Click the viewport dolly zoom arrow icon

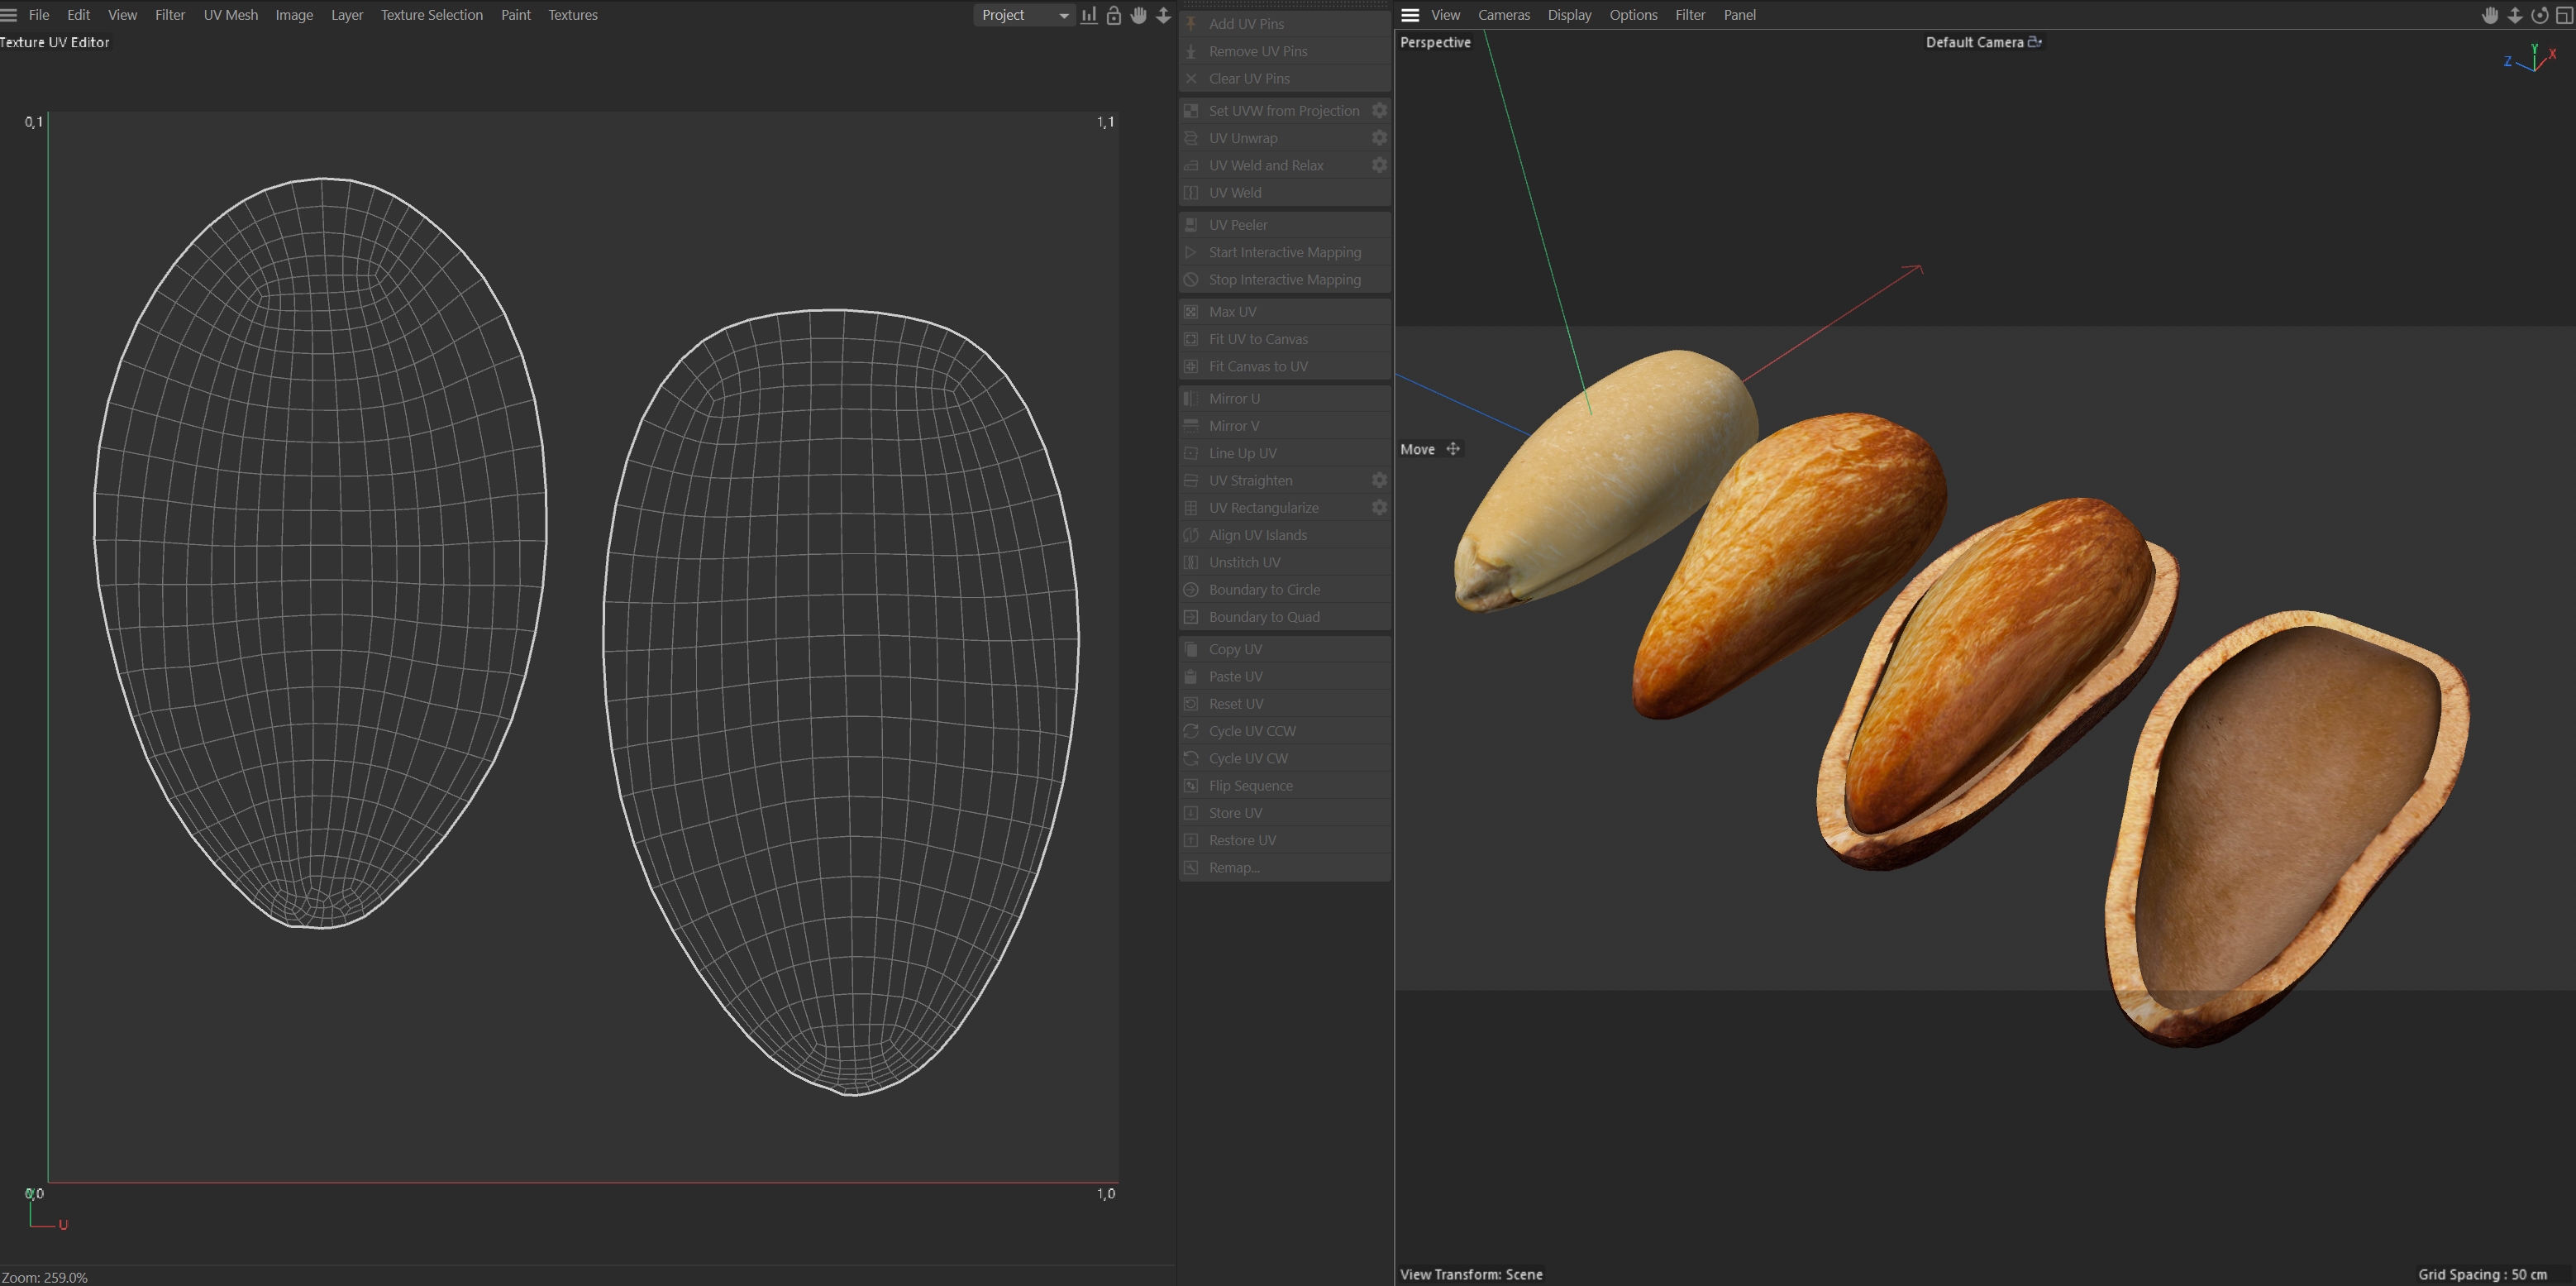(2514, 15)
